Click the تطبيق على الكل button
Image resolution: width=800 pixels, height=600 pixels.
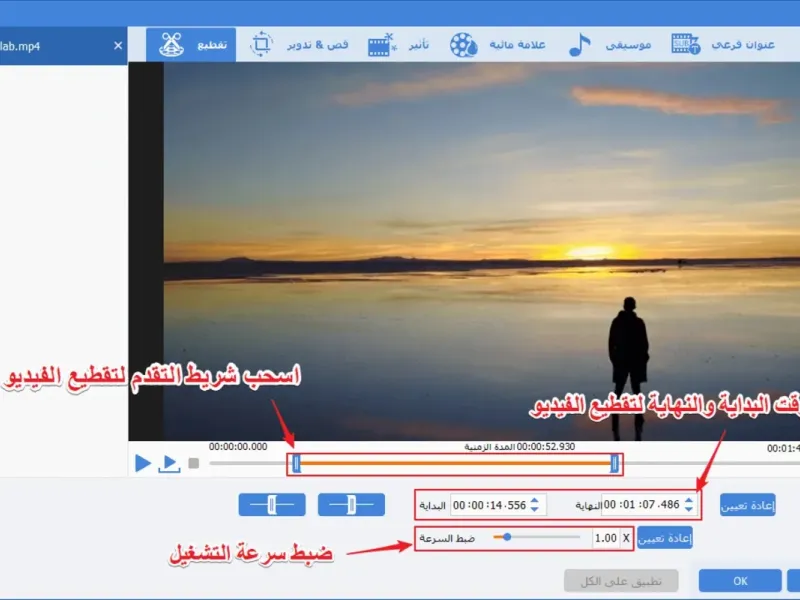point(621,581)
